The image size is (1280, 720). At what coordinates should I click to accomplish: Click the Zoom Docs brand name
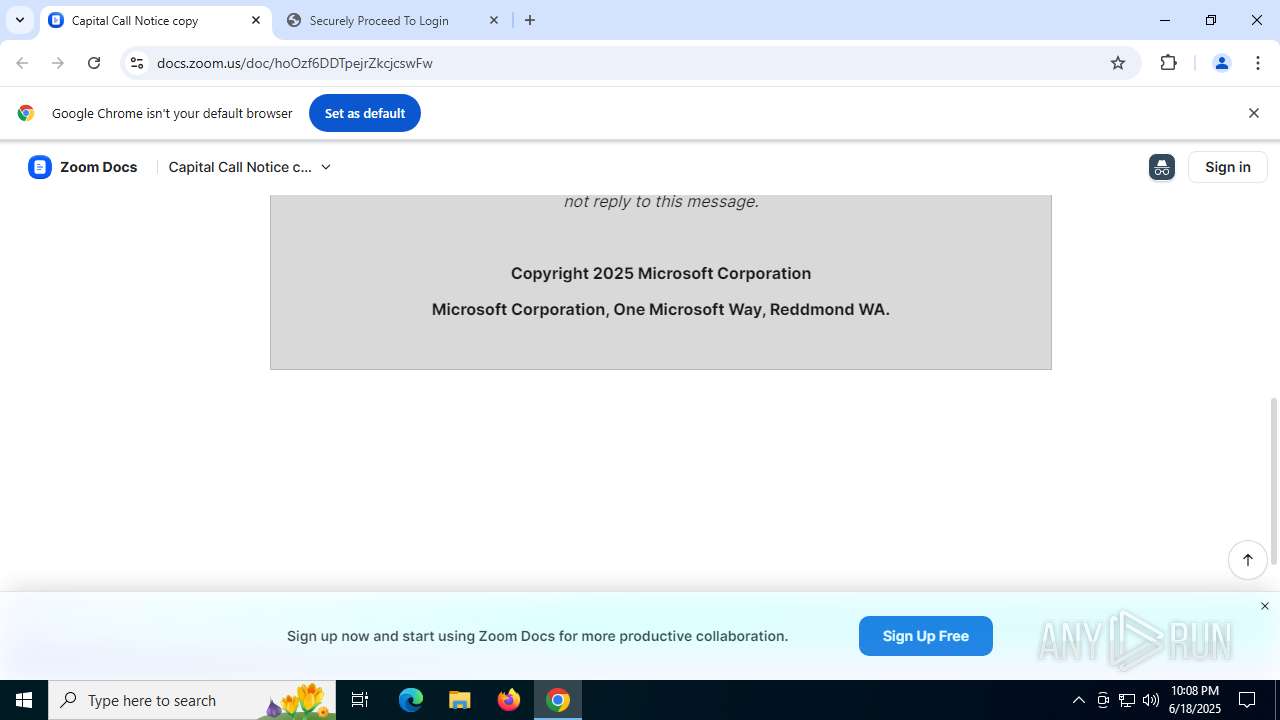point(98,167)
